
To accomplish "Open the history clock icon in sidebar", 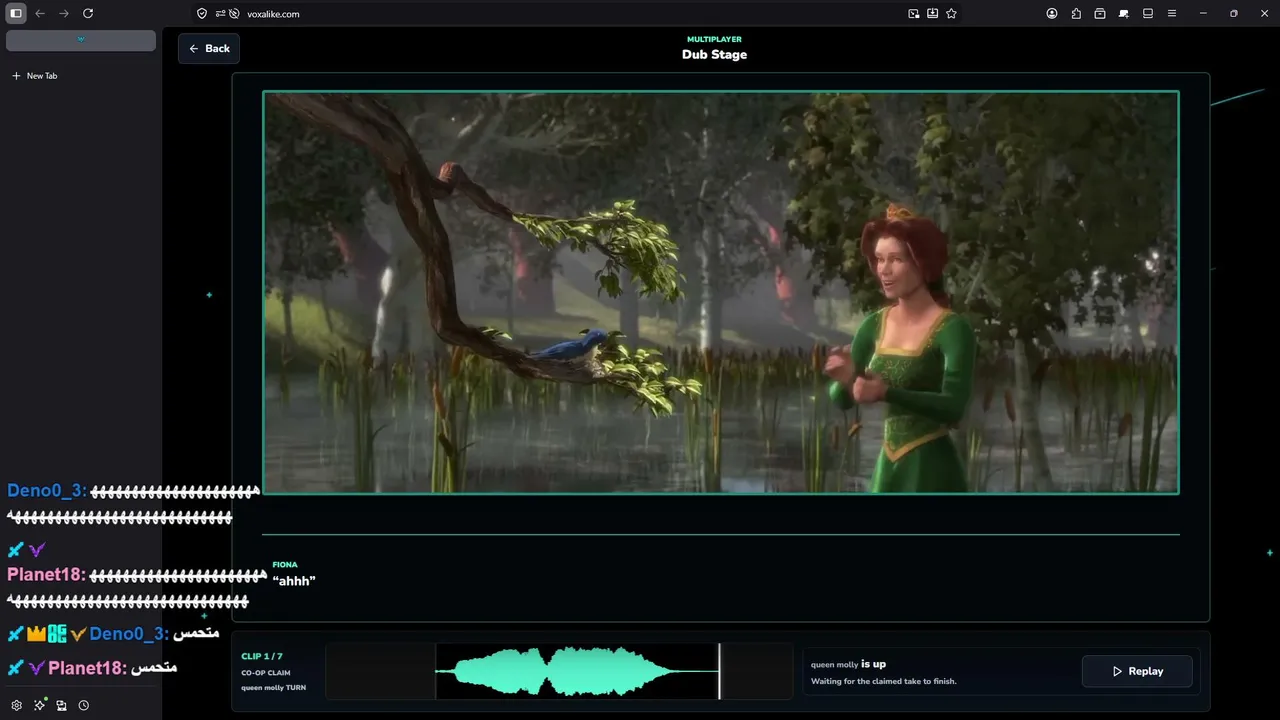I will (84, 705).
